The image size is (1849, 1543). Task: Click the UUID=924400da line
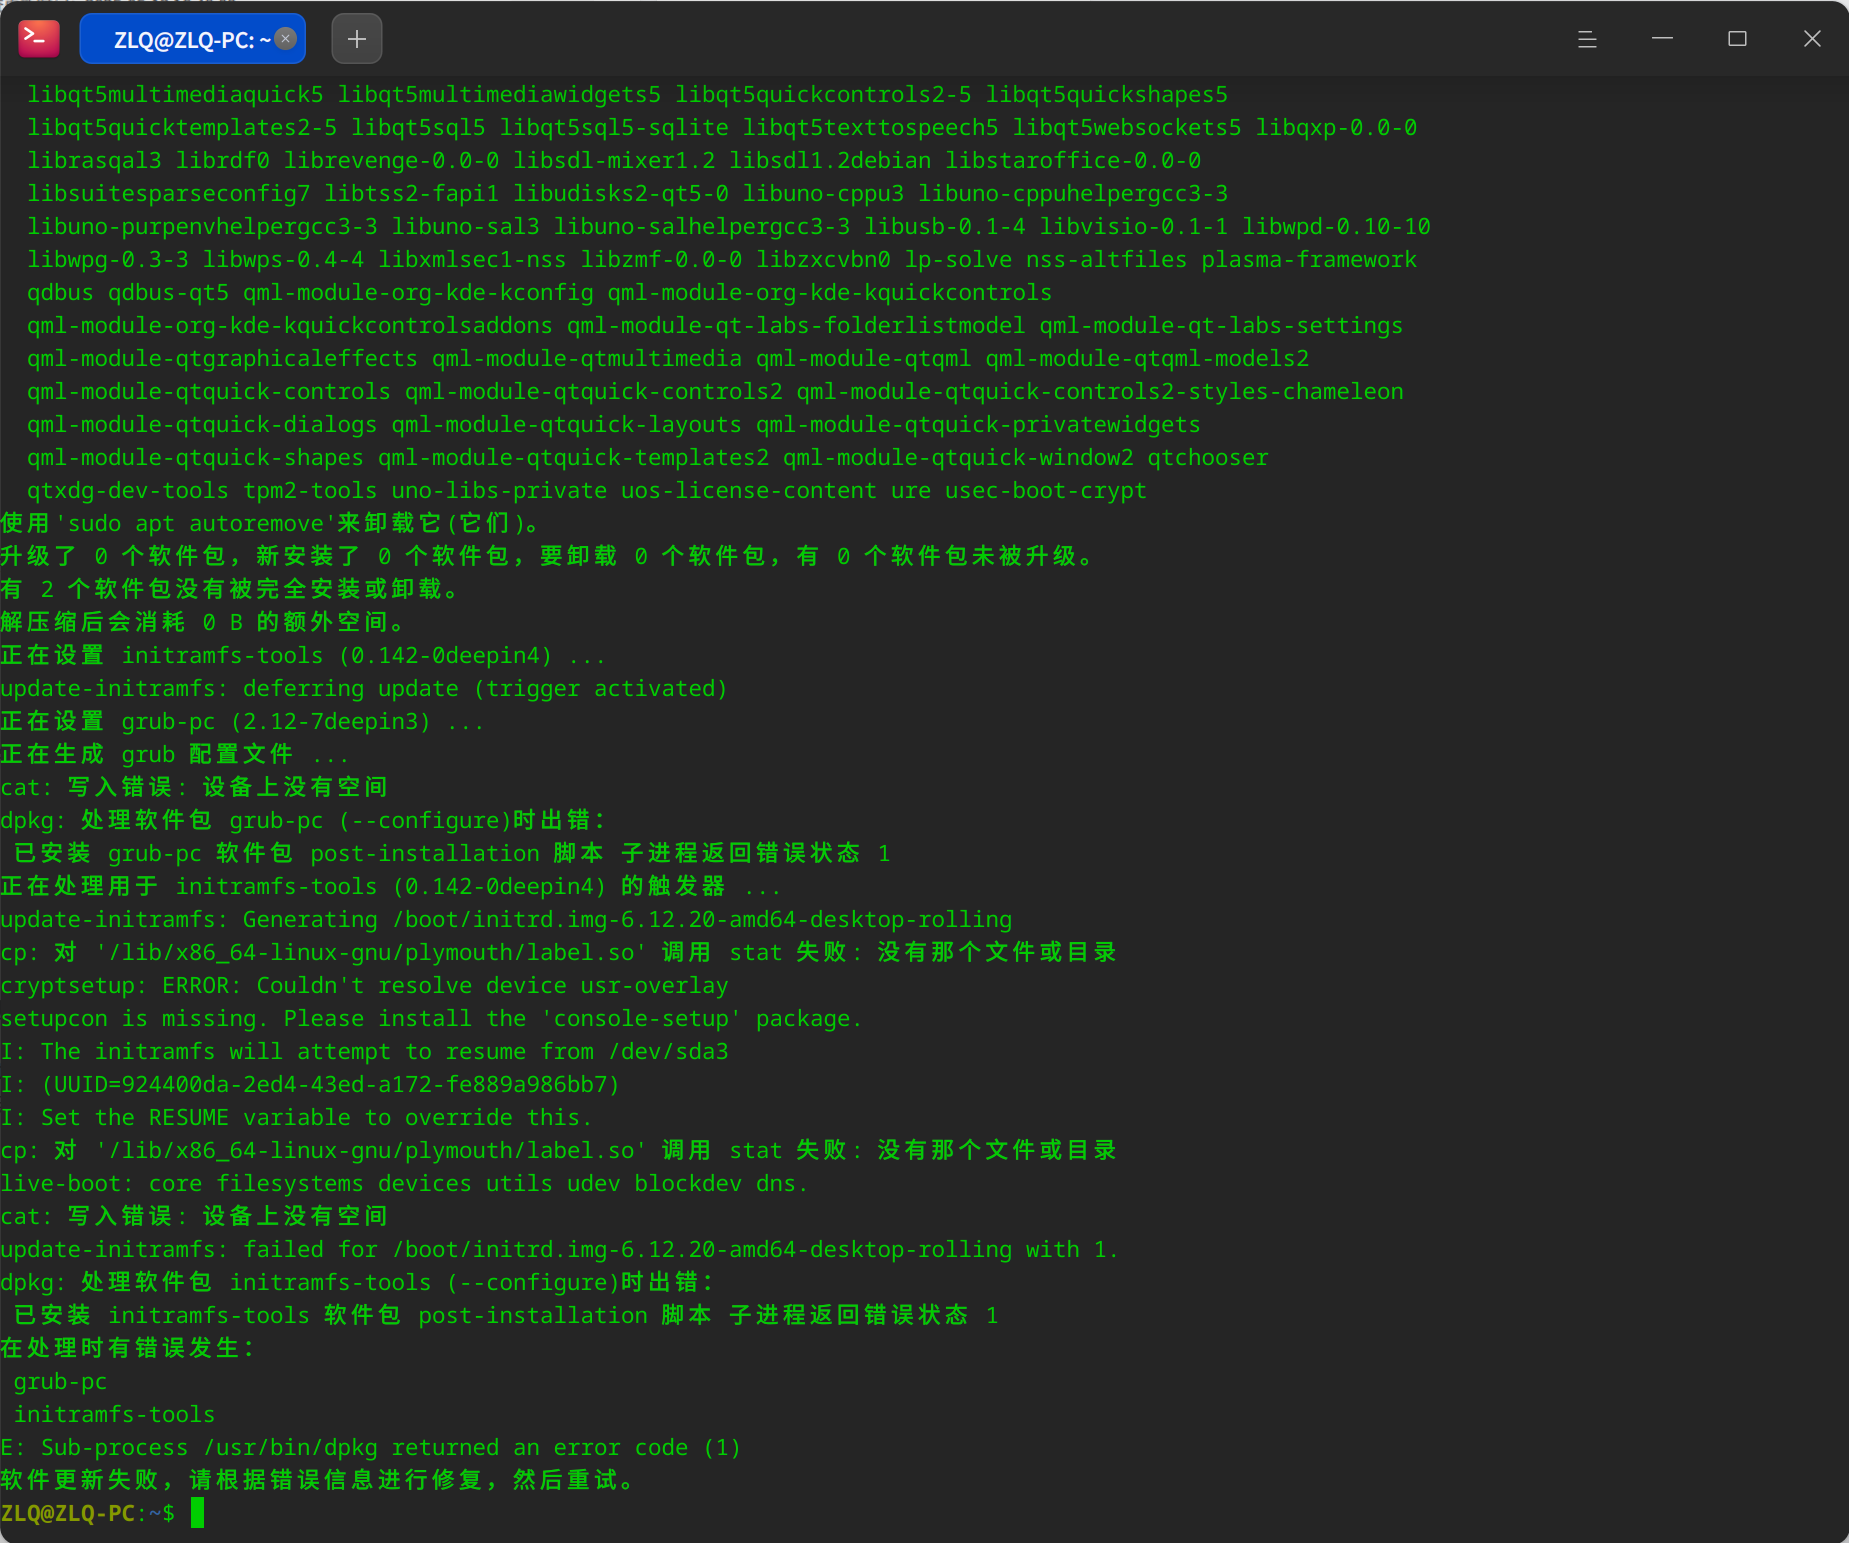(310, 1084)
